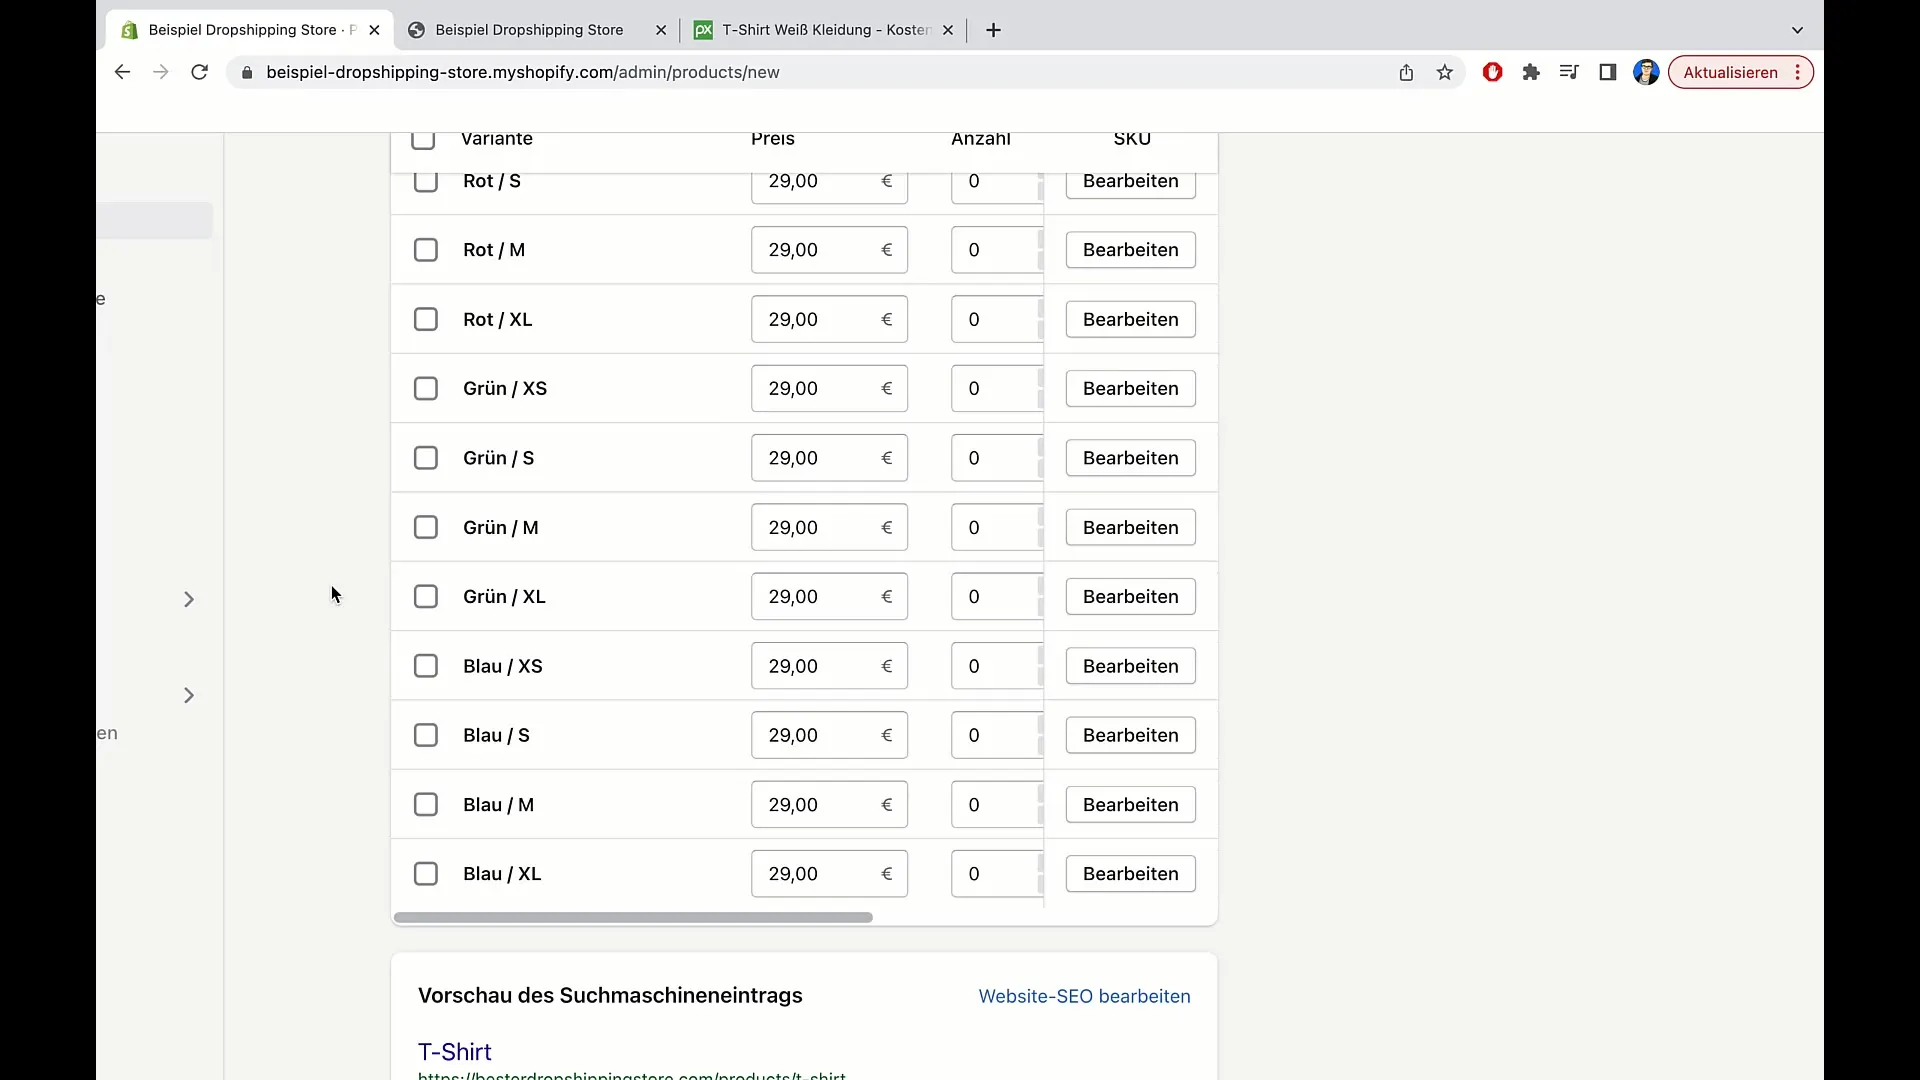Check the Blau / XS variant

tap(426, 666)
